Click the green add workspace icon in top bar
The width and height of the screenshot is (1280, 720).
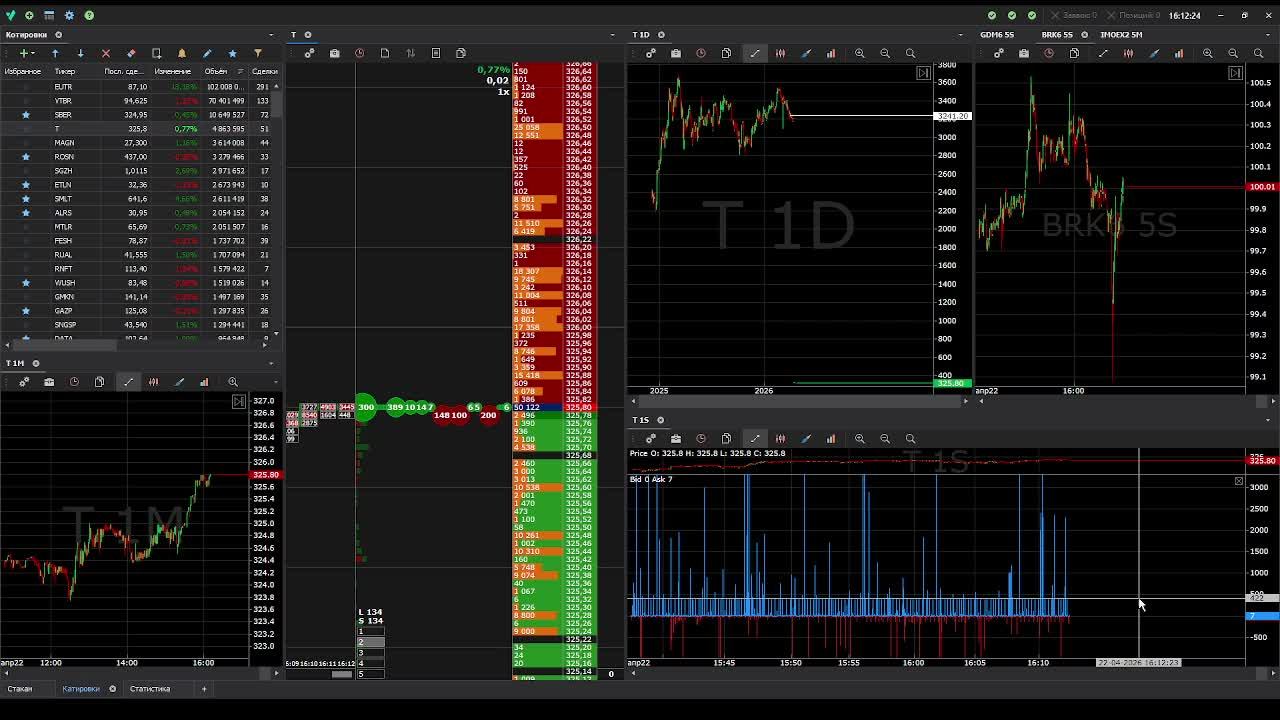pos(29,15)
